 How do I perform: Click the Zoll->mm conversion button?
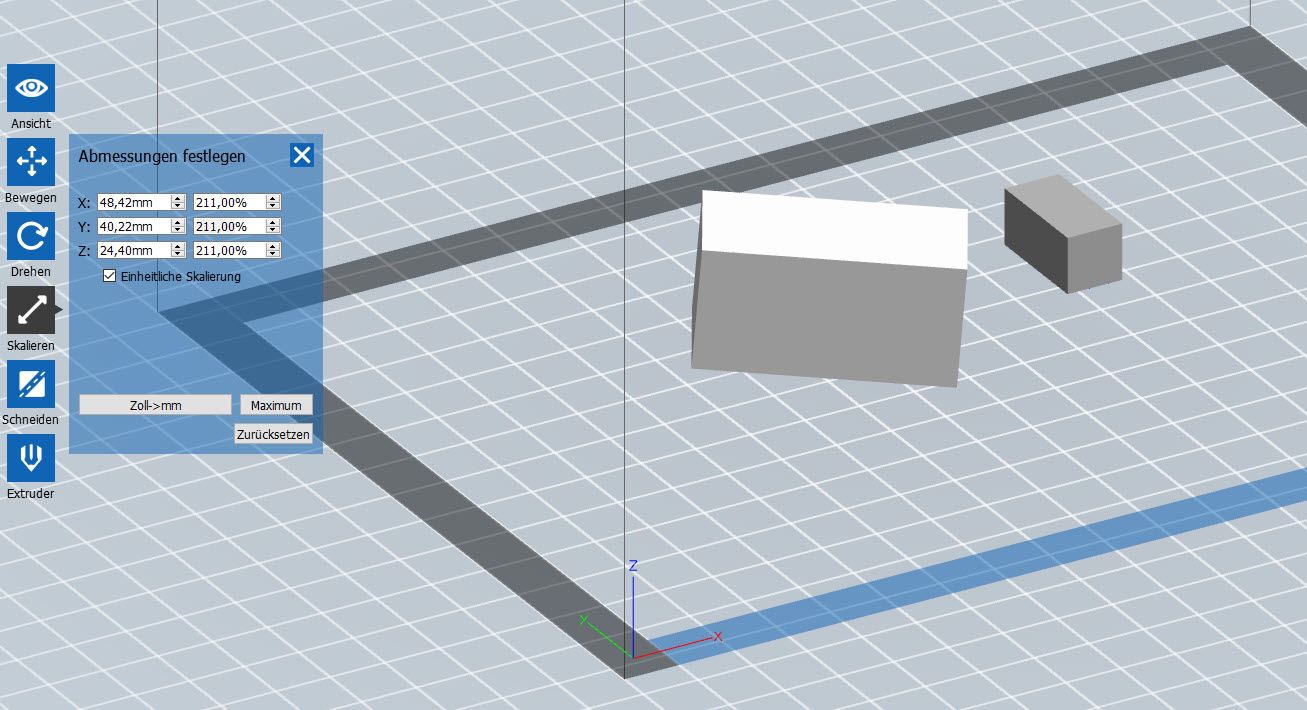pyautogui.click(x=155, y=405)
